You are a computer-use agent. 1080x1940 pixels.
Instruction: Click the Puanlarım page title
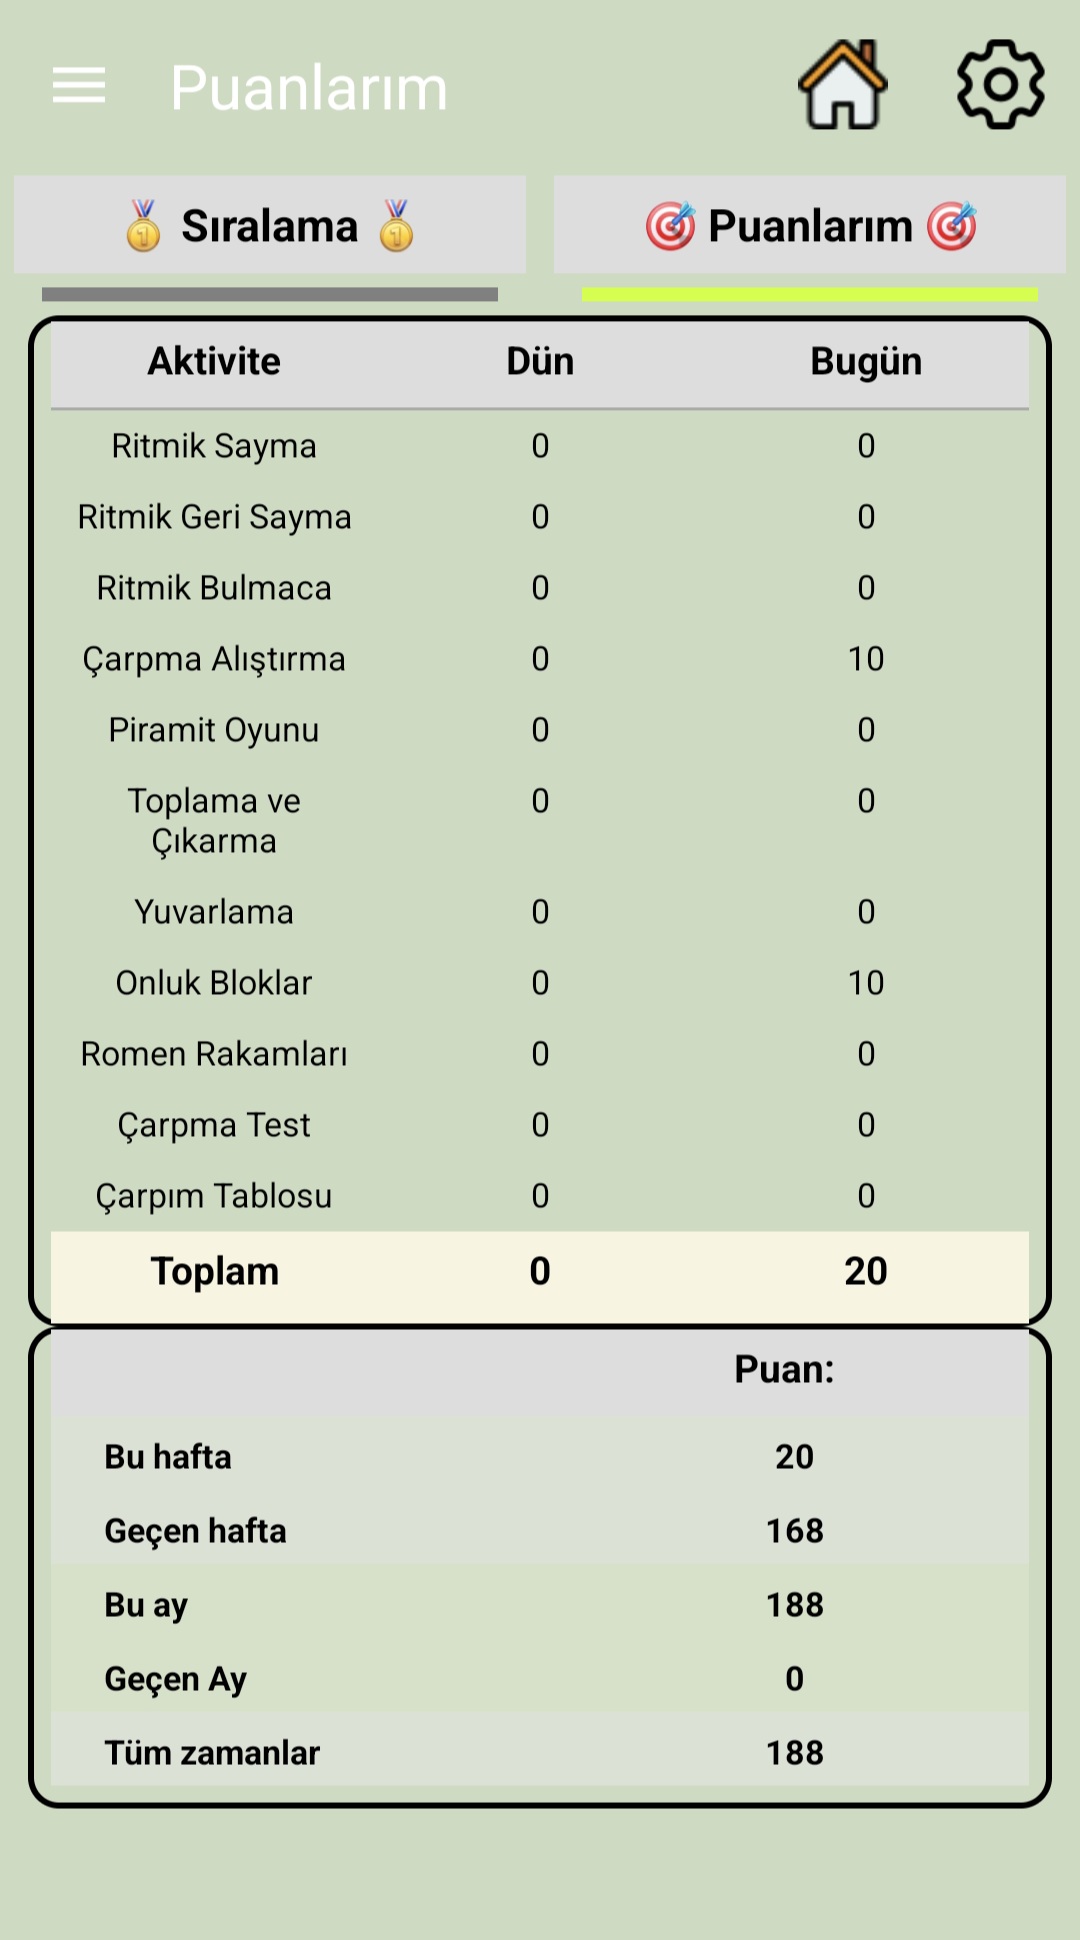coord(309,88)
